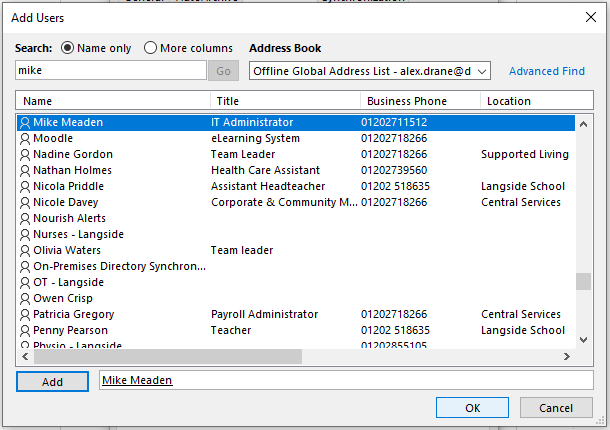Sort by the Business Phone column header
Screen dimensions: 610x430
point(419,101)
